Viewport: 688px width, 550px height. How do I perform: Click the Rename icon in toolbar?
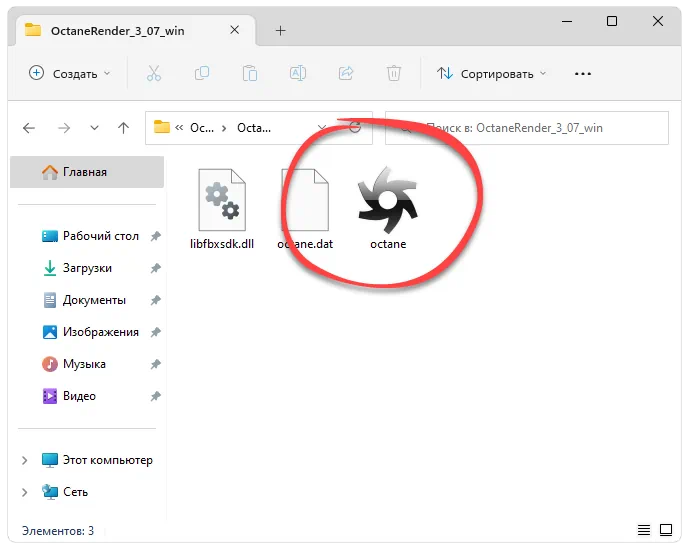point(297,73)
